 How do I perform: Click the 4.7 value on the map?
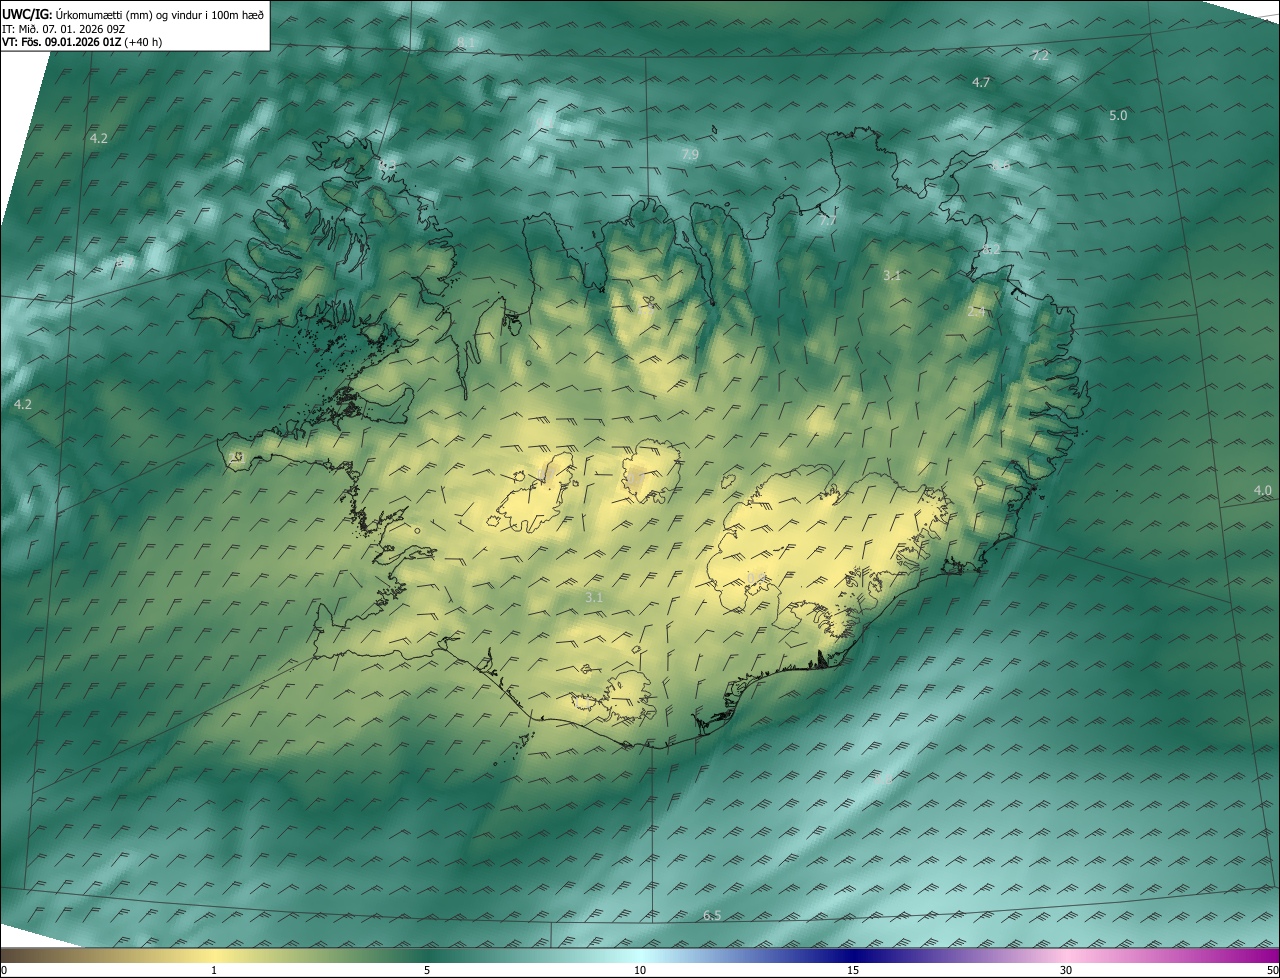pyautogui.click(x=981, y=82)
